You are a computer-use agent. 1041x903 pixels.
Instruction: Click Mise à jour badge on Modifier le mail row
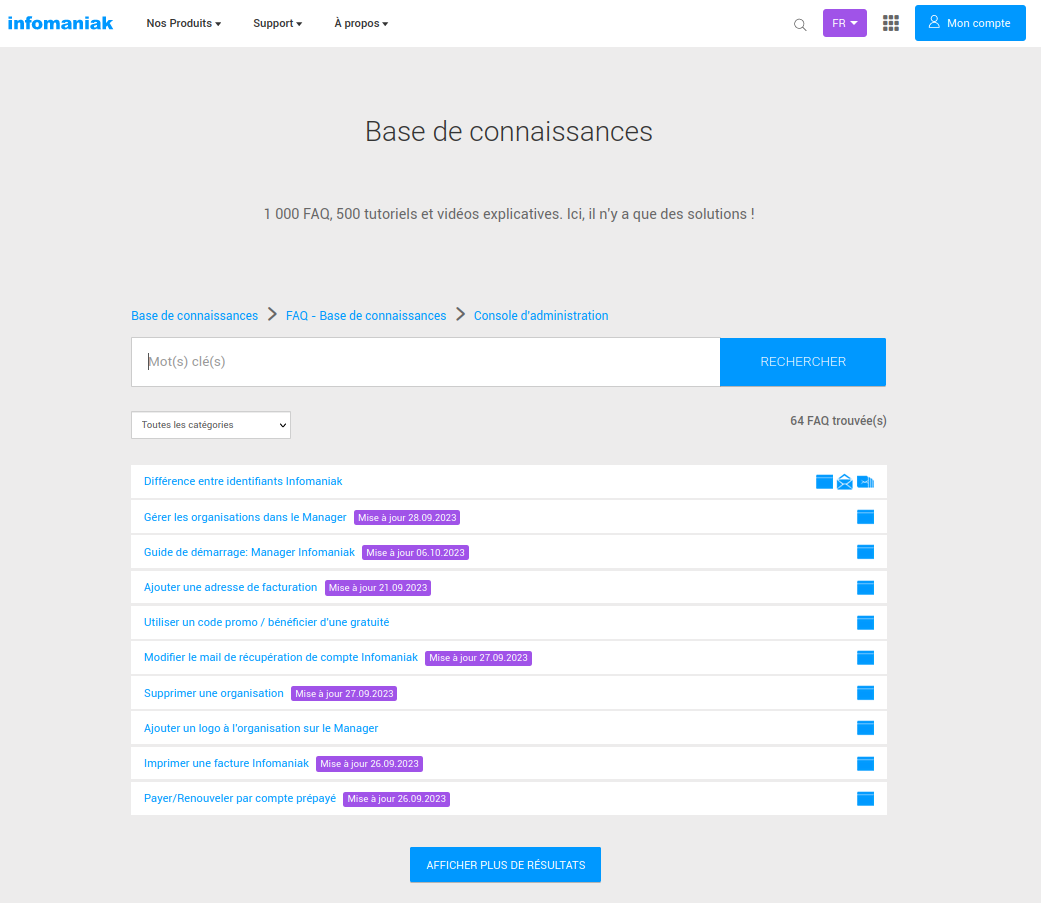pos(479,658)
